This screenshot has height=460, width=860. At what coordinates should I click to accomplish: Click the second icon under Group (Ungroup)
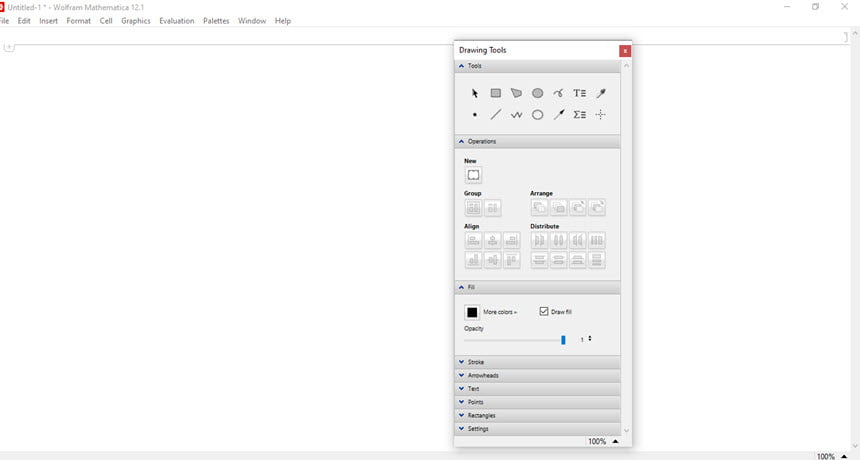493,208
